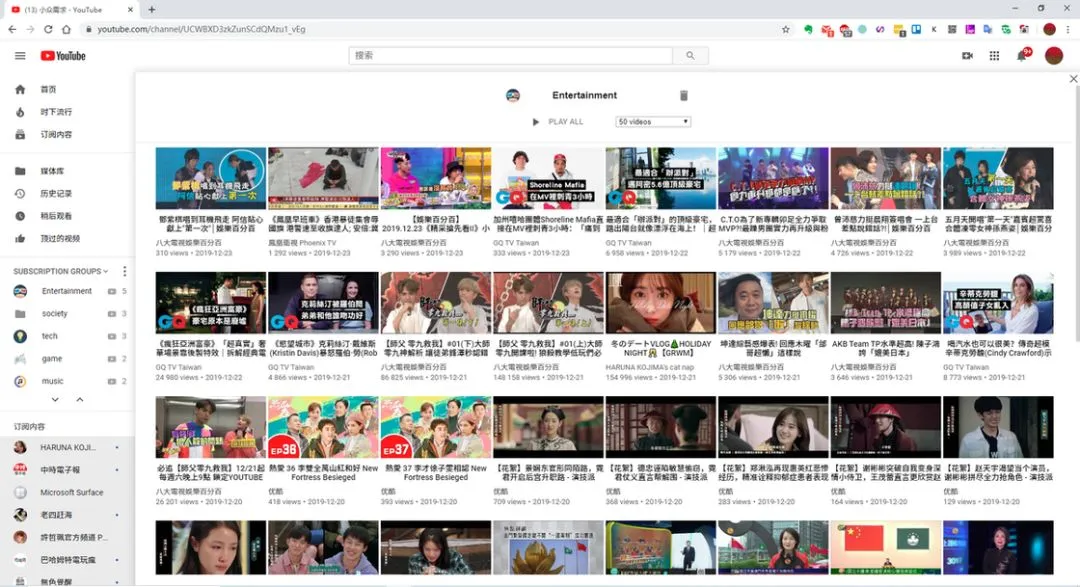Click the watch later clock icon

(20, 216)
